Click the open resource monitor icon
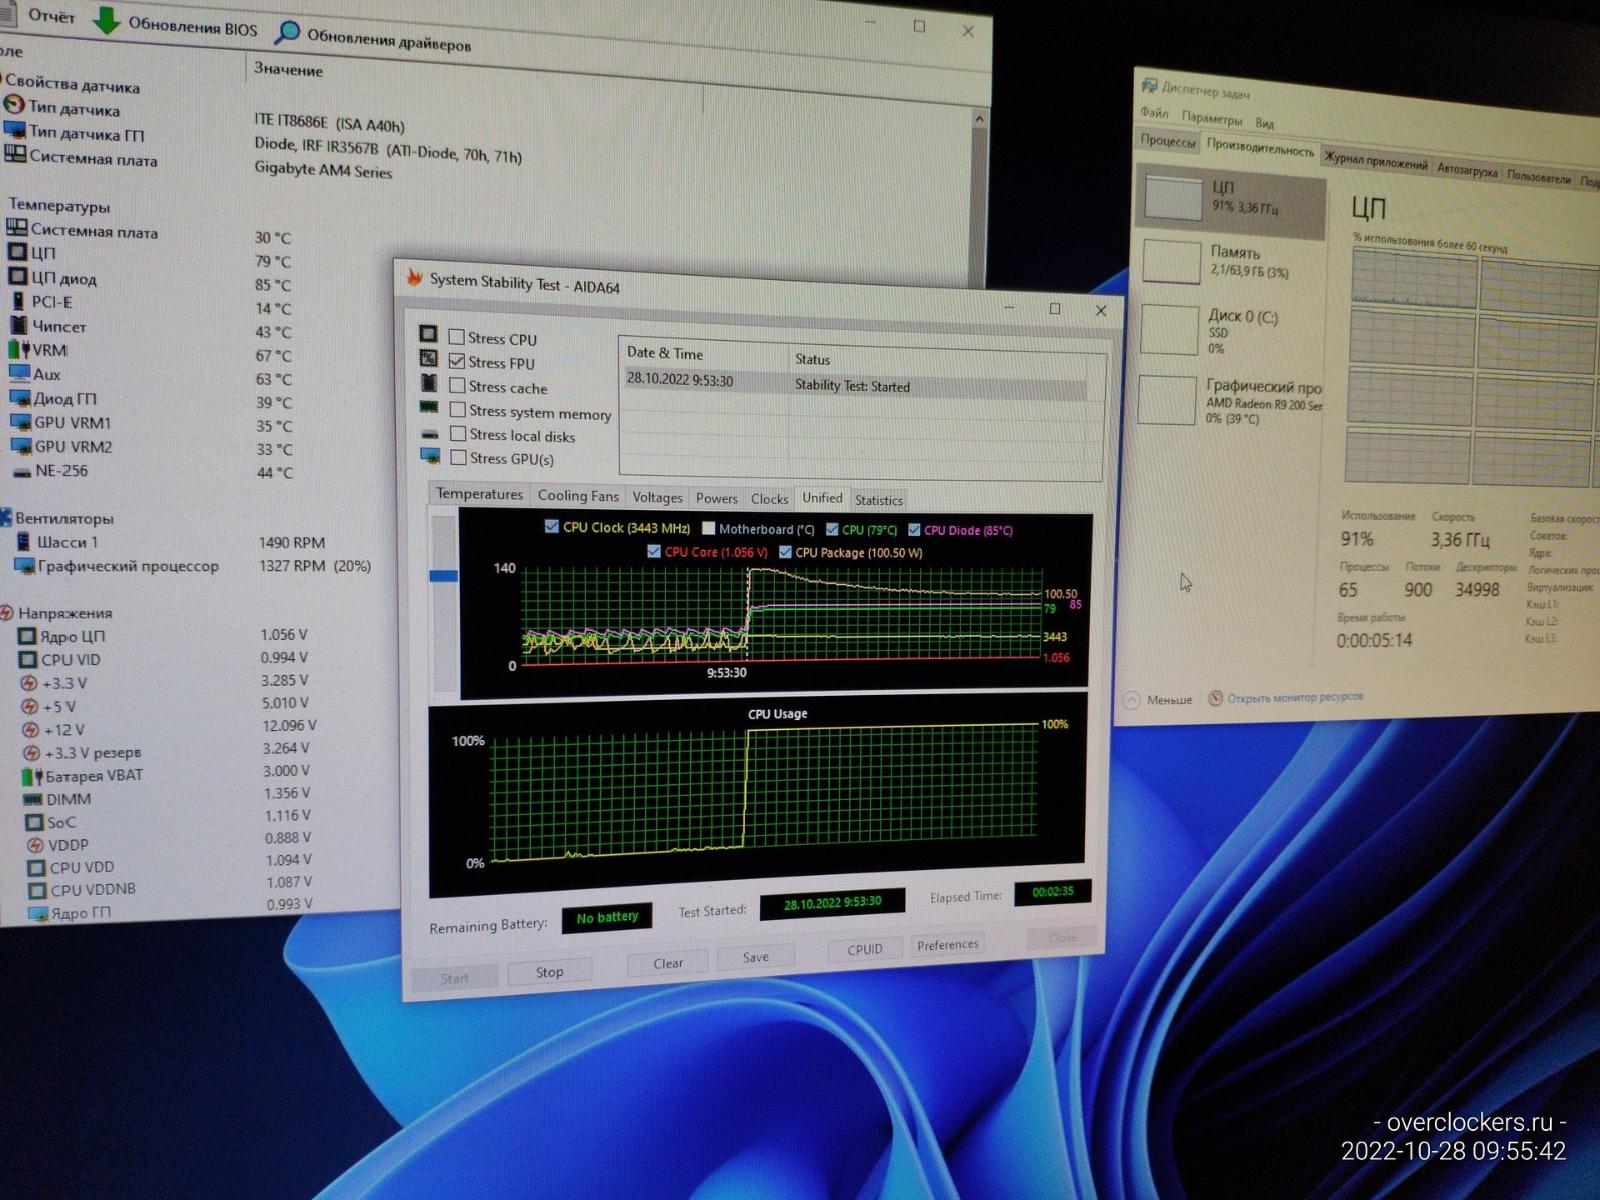The height and width of the screenshot is (1200, 1600). coord(1215,698)
